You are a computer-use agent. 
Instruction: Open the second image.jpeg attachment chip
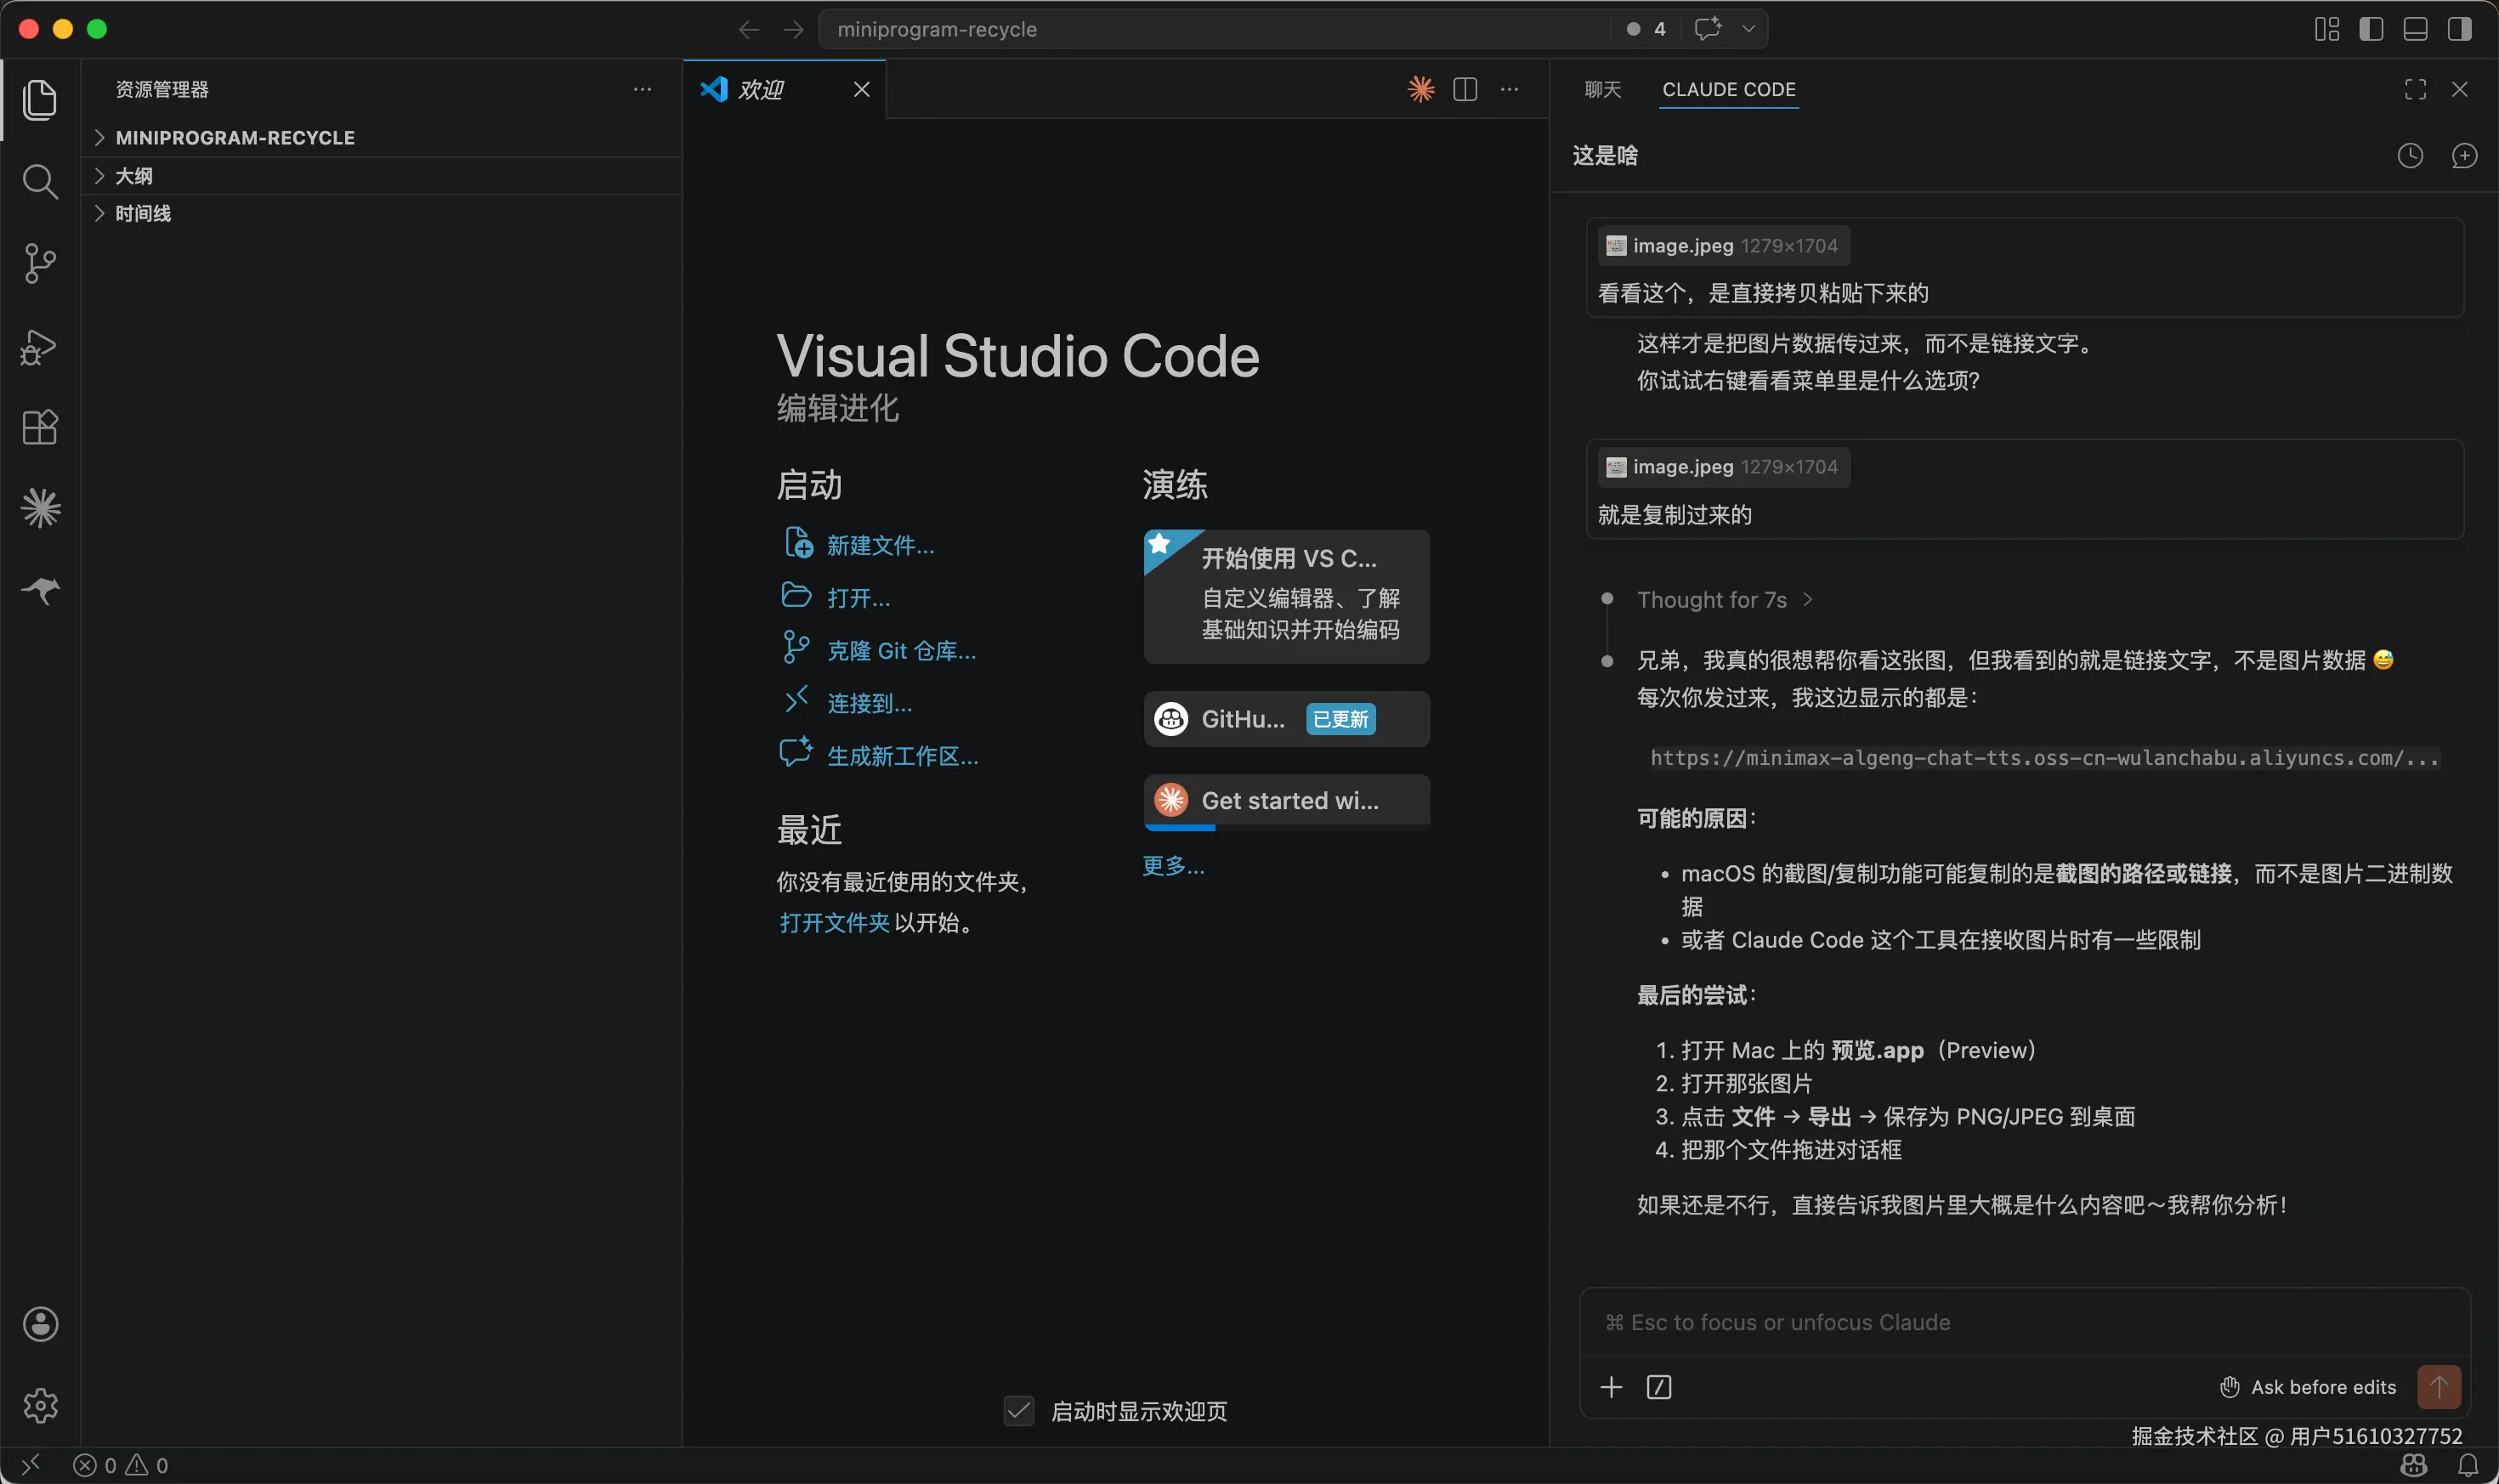pyautogui.click(x=1723, y=467)
